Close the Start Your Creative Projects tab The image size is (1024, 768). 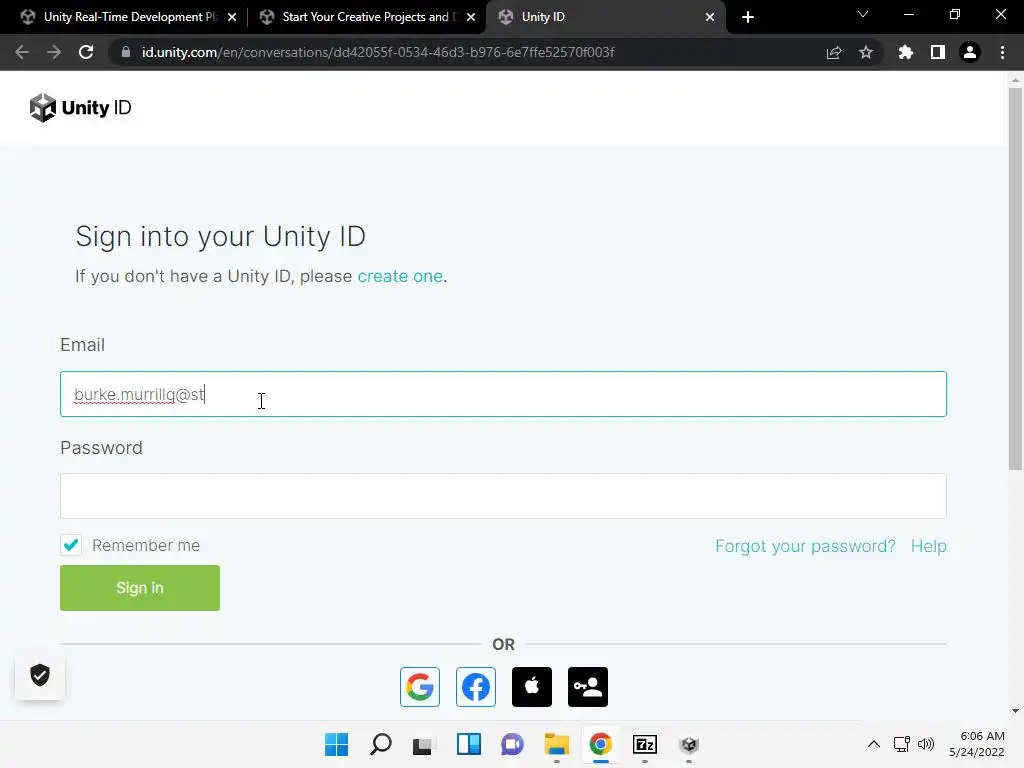click(471, 17)
